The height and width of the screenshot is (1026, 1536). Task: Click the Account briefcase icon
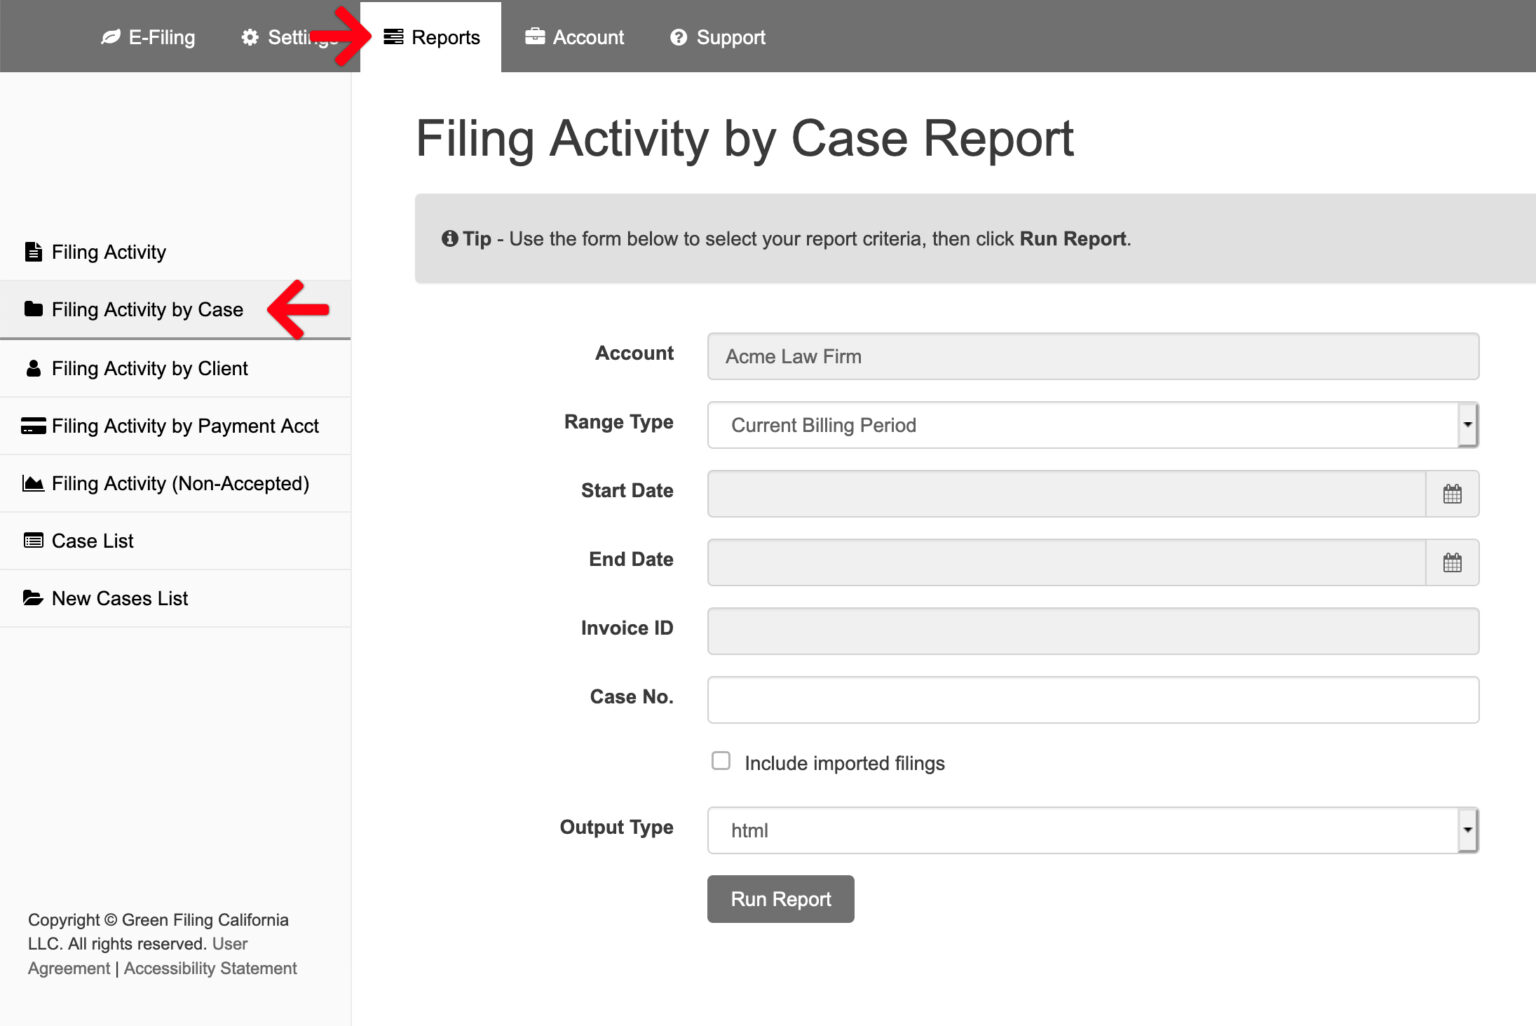click(x=534, y=37)
